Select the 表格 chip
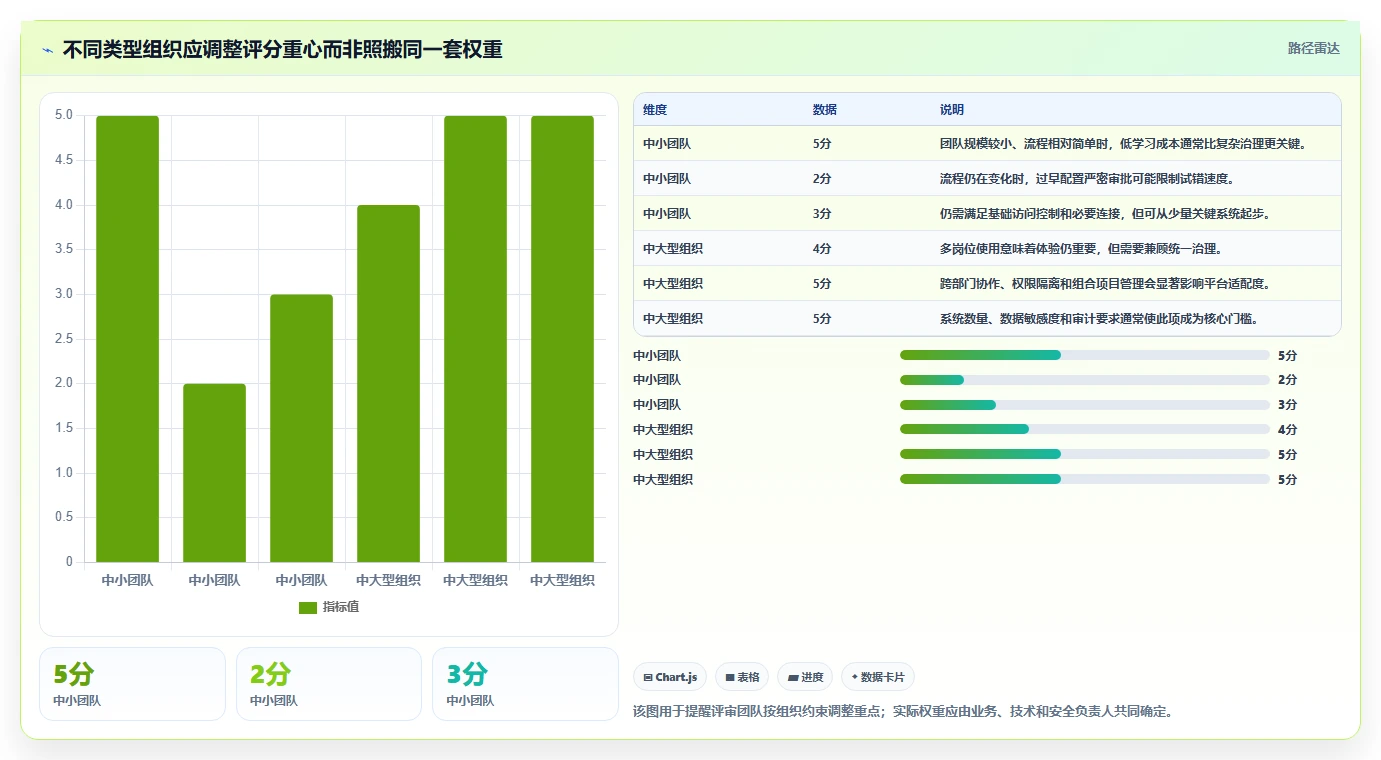 pyautogui.click(x=742, y=677)
